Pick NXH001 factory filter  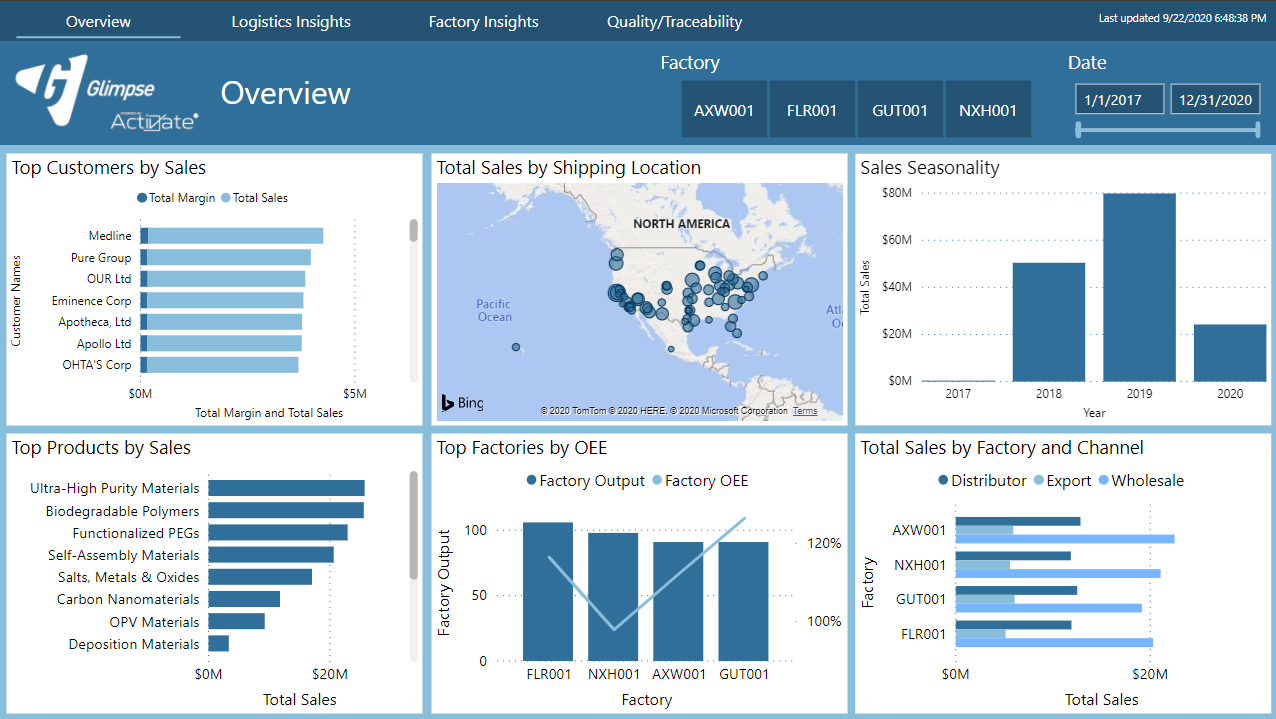[988, 110]
